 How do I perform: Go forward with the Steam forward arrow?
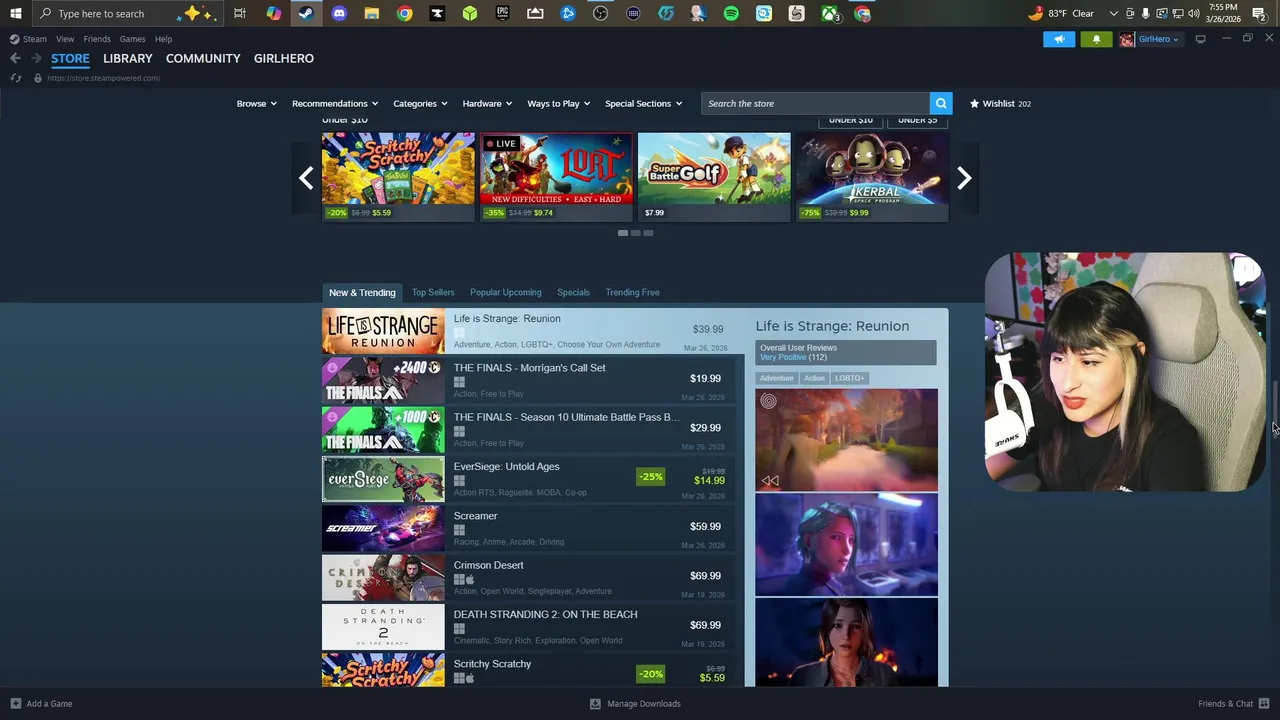36,58
